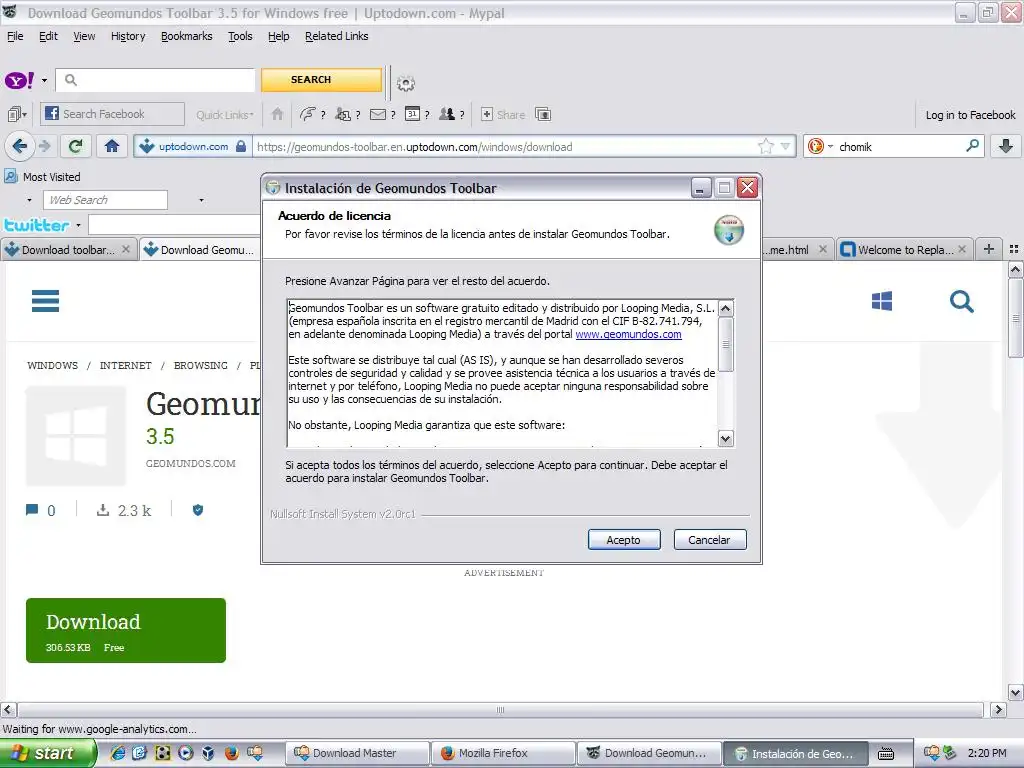Open the History menu
Viewport: 1024px width, 768px height.
(128, 37)
